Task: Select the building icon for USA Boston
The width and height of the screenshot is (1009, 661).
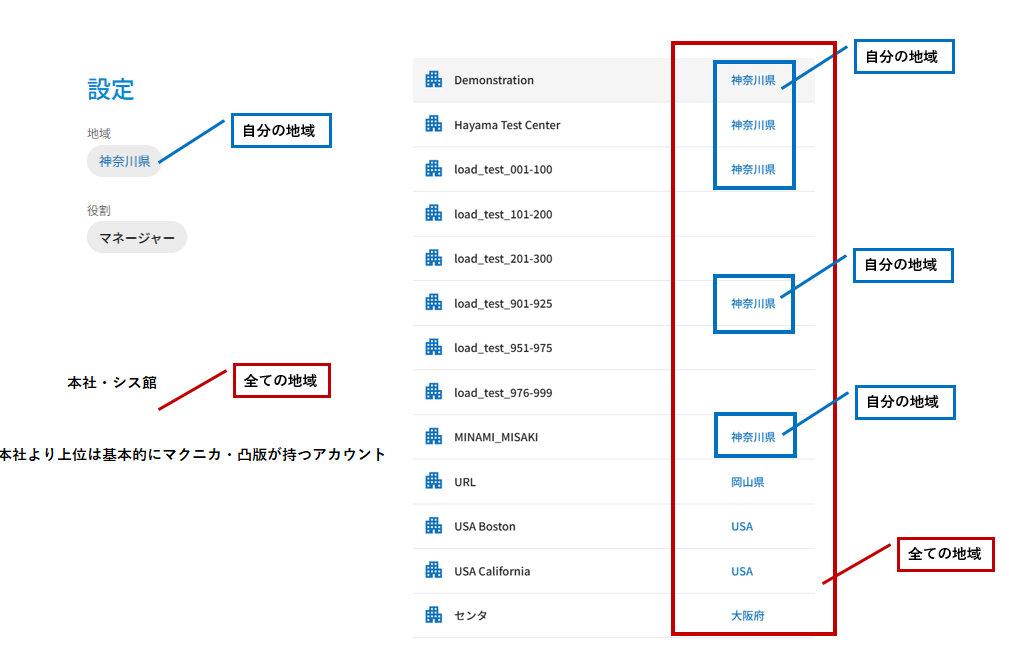Action: pyautogui.click(x=433, y=526)
